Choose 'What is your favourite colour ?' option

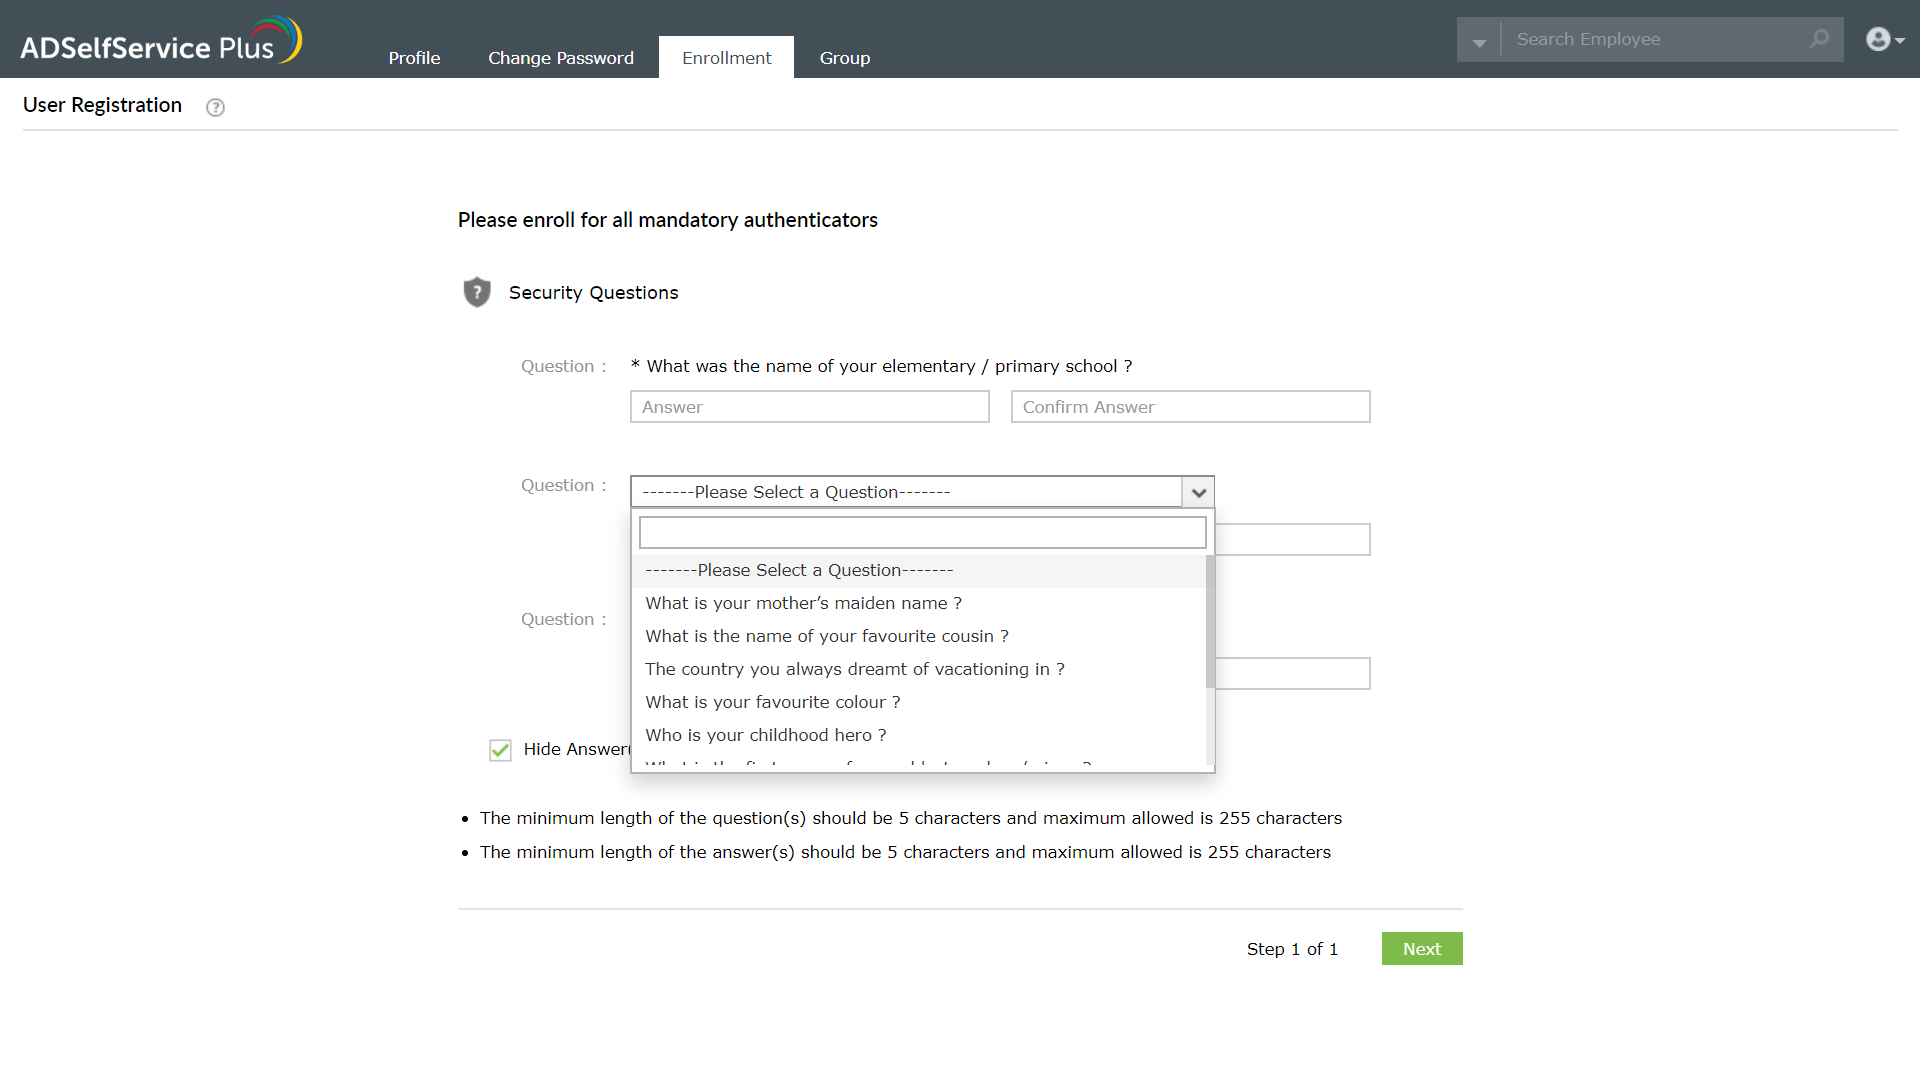point(772,702)
